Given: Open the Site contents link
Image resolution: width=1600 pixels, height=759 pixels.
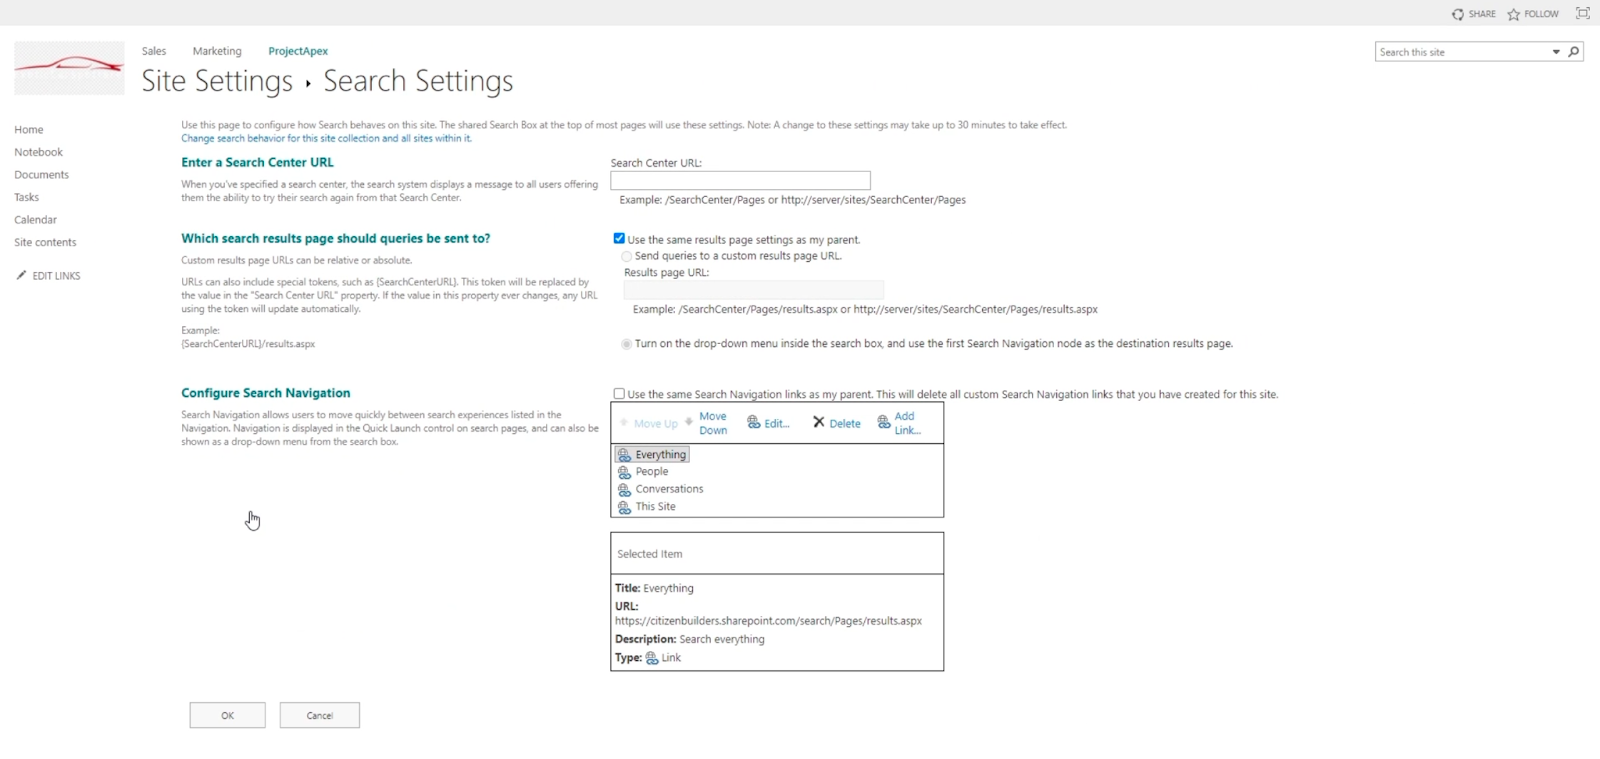Looking at the screenshot, I should pyautogui.click(x=45, y=242).
